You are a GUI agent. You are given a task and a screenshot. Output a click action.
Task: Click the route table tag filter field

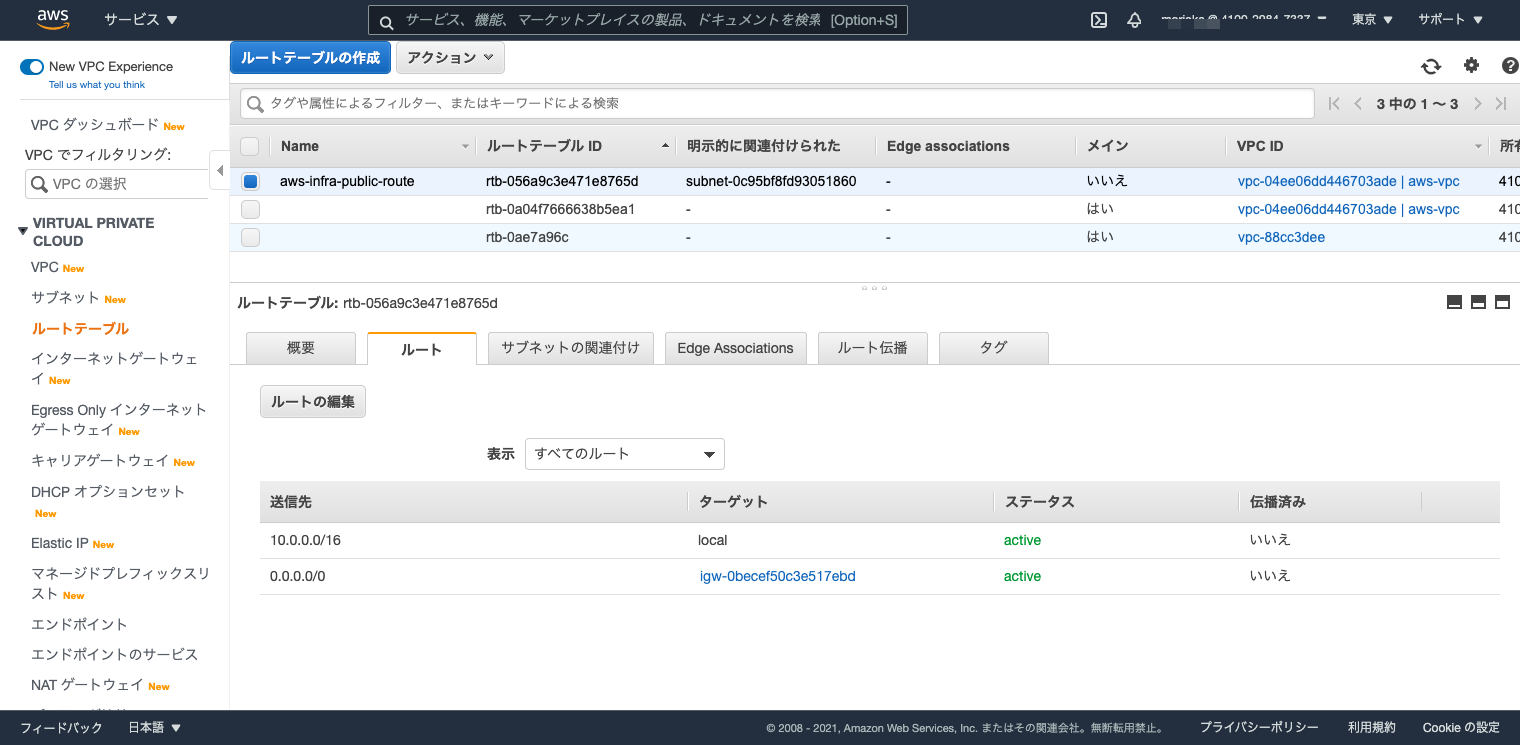point(777,104)
